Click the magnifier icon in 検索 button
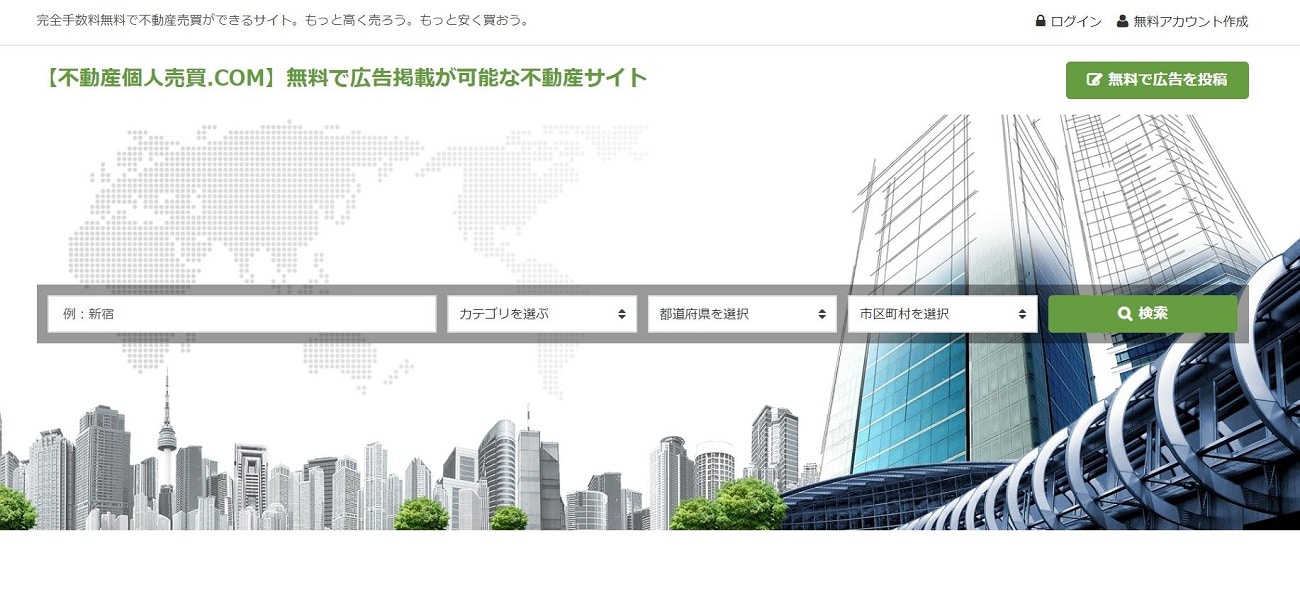1300x589 pixels. tap(1125, 314)
